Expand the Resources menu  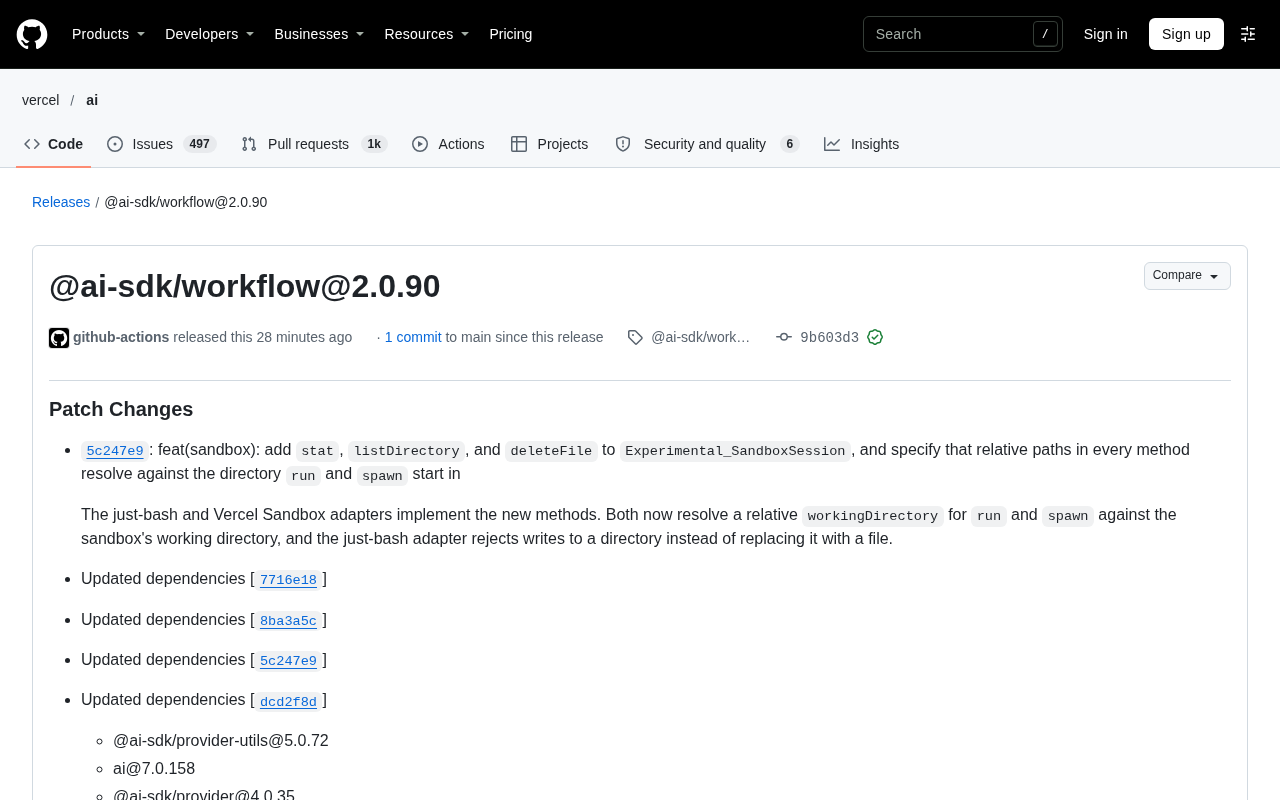tap(426, 34)
